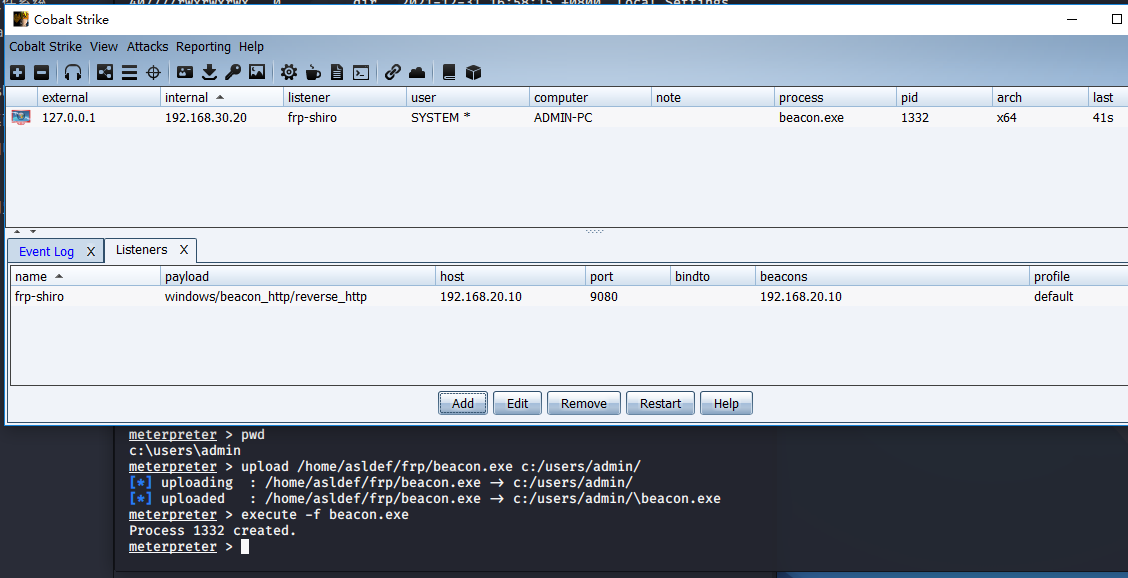
Task: Sort sessions by the external column
Action: [99, 97]
